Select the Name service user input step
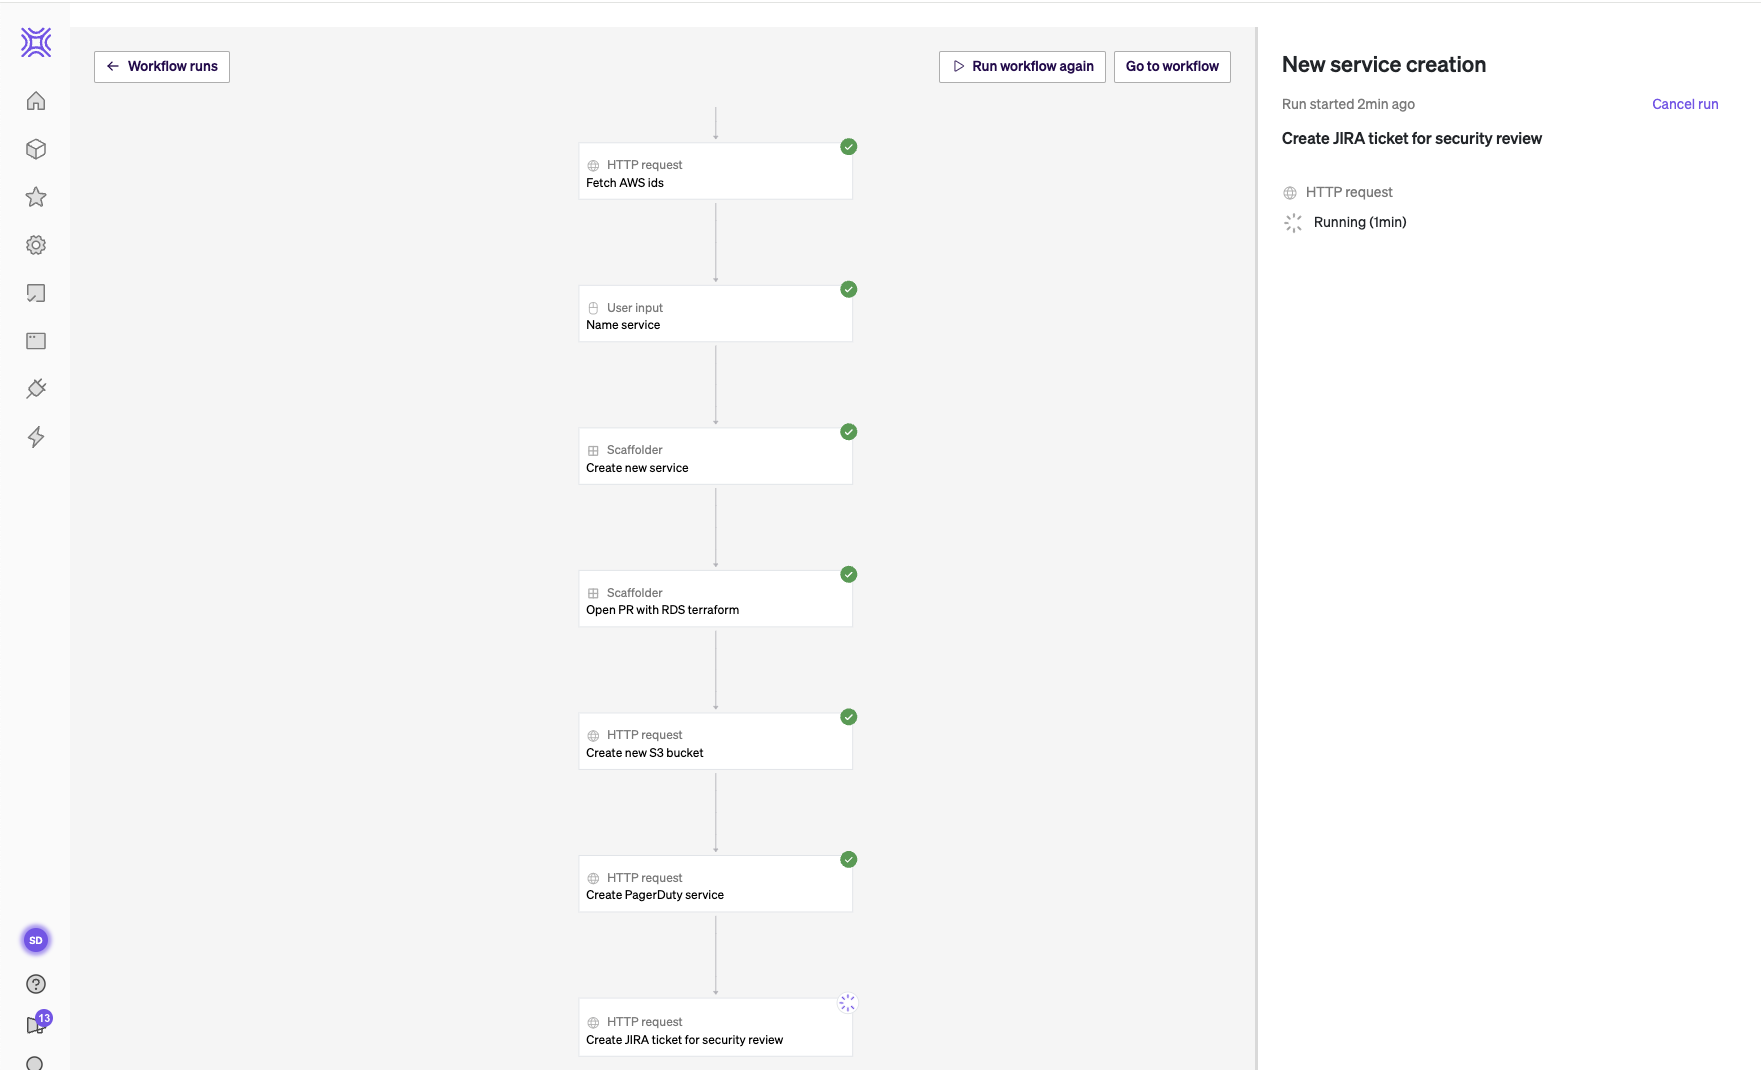1761x1070 pixels. point(715,315)
